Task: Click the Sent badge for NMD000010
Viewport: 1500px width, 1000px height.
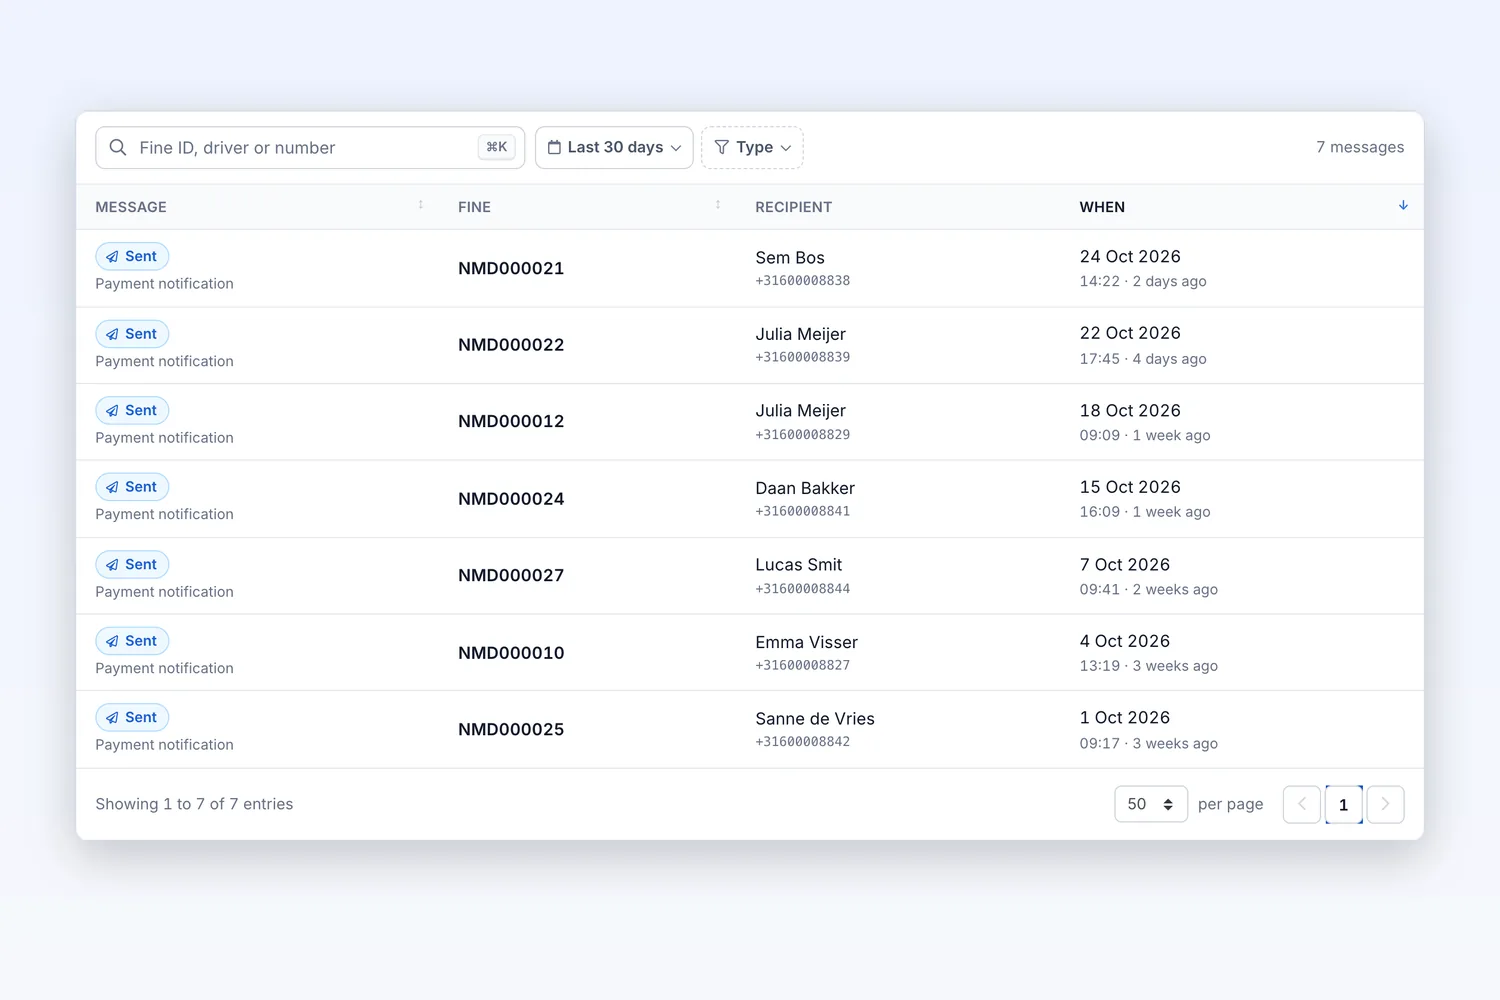Action: click(132, 641)
